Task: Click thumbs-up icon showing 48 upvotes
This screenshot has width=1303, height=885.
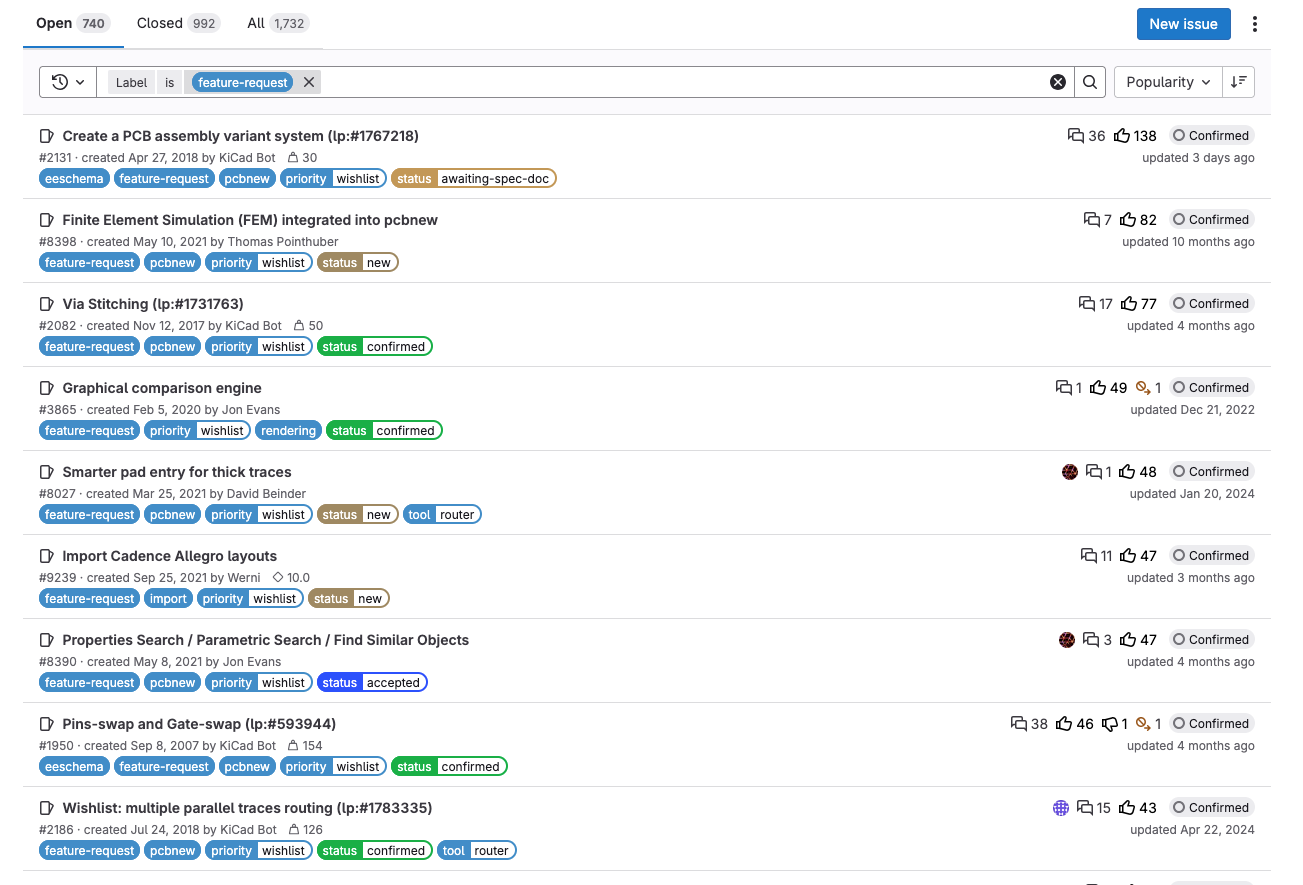Action: pos(1128,472)
